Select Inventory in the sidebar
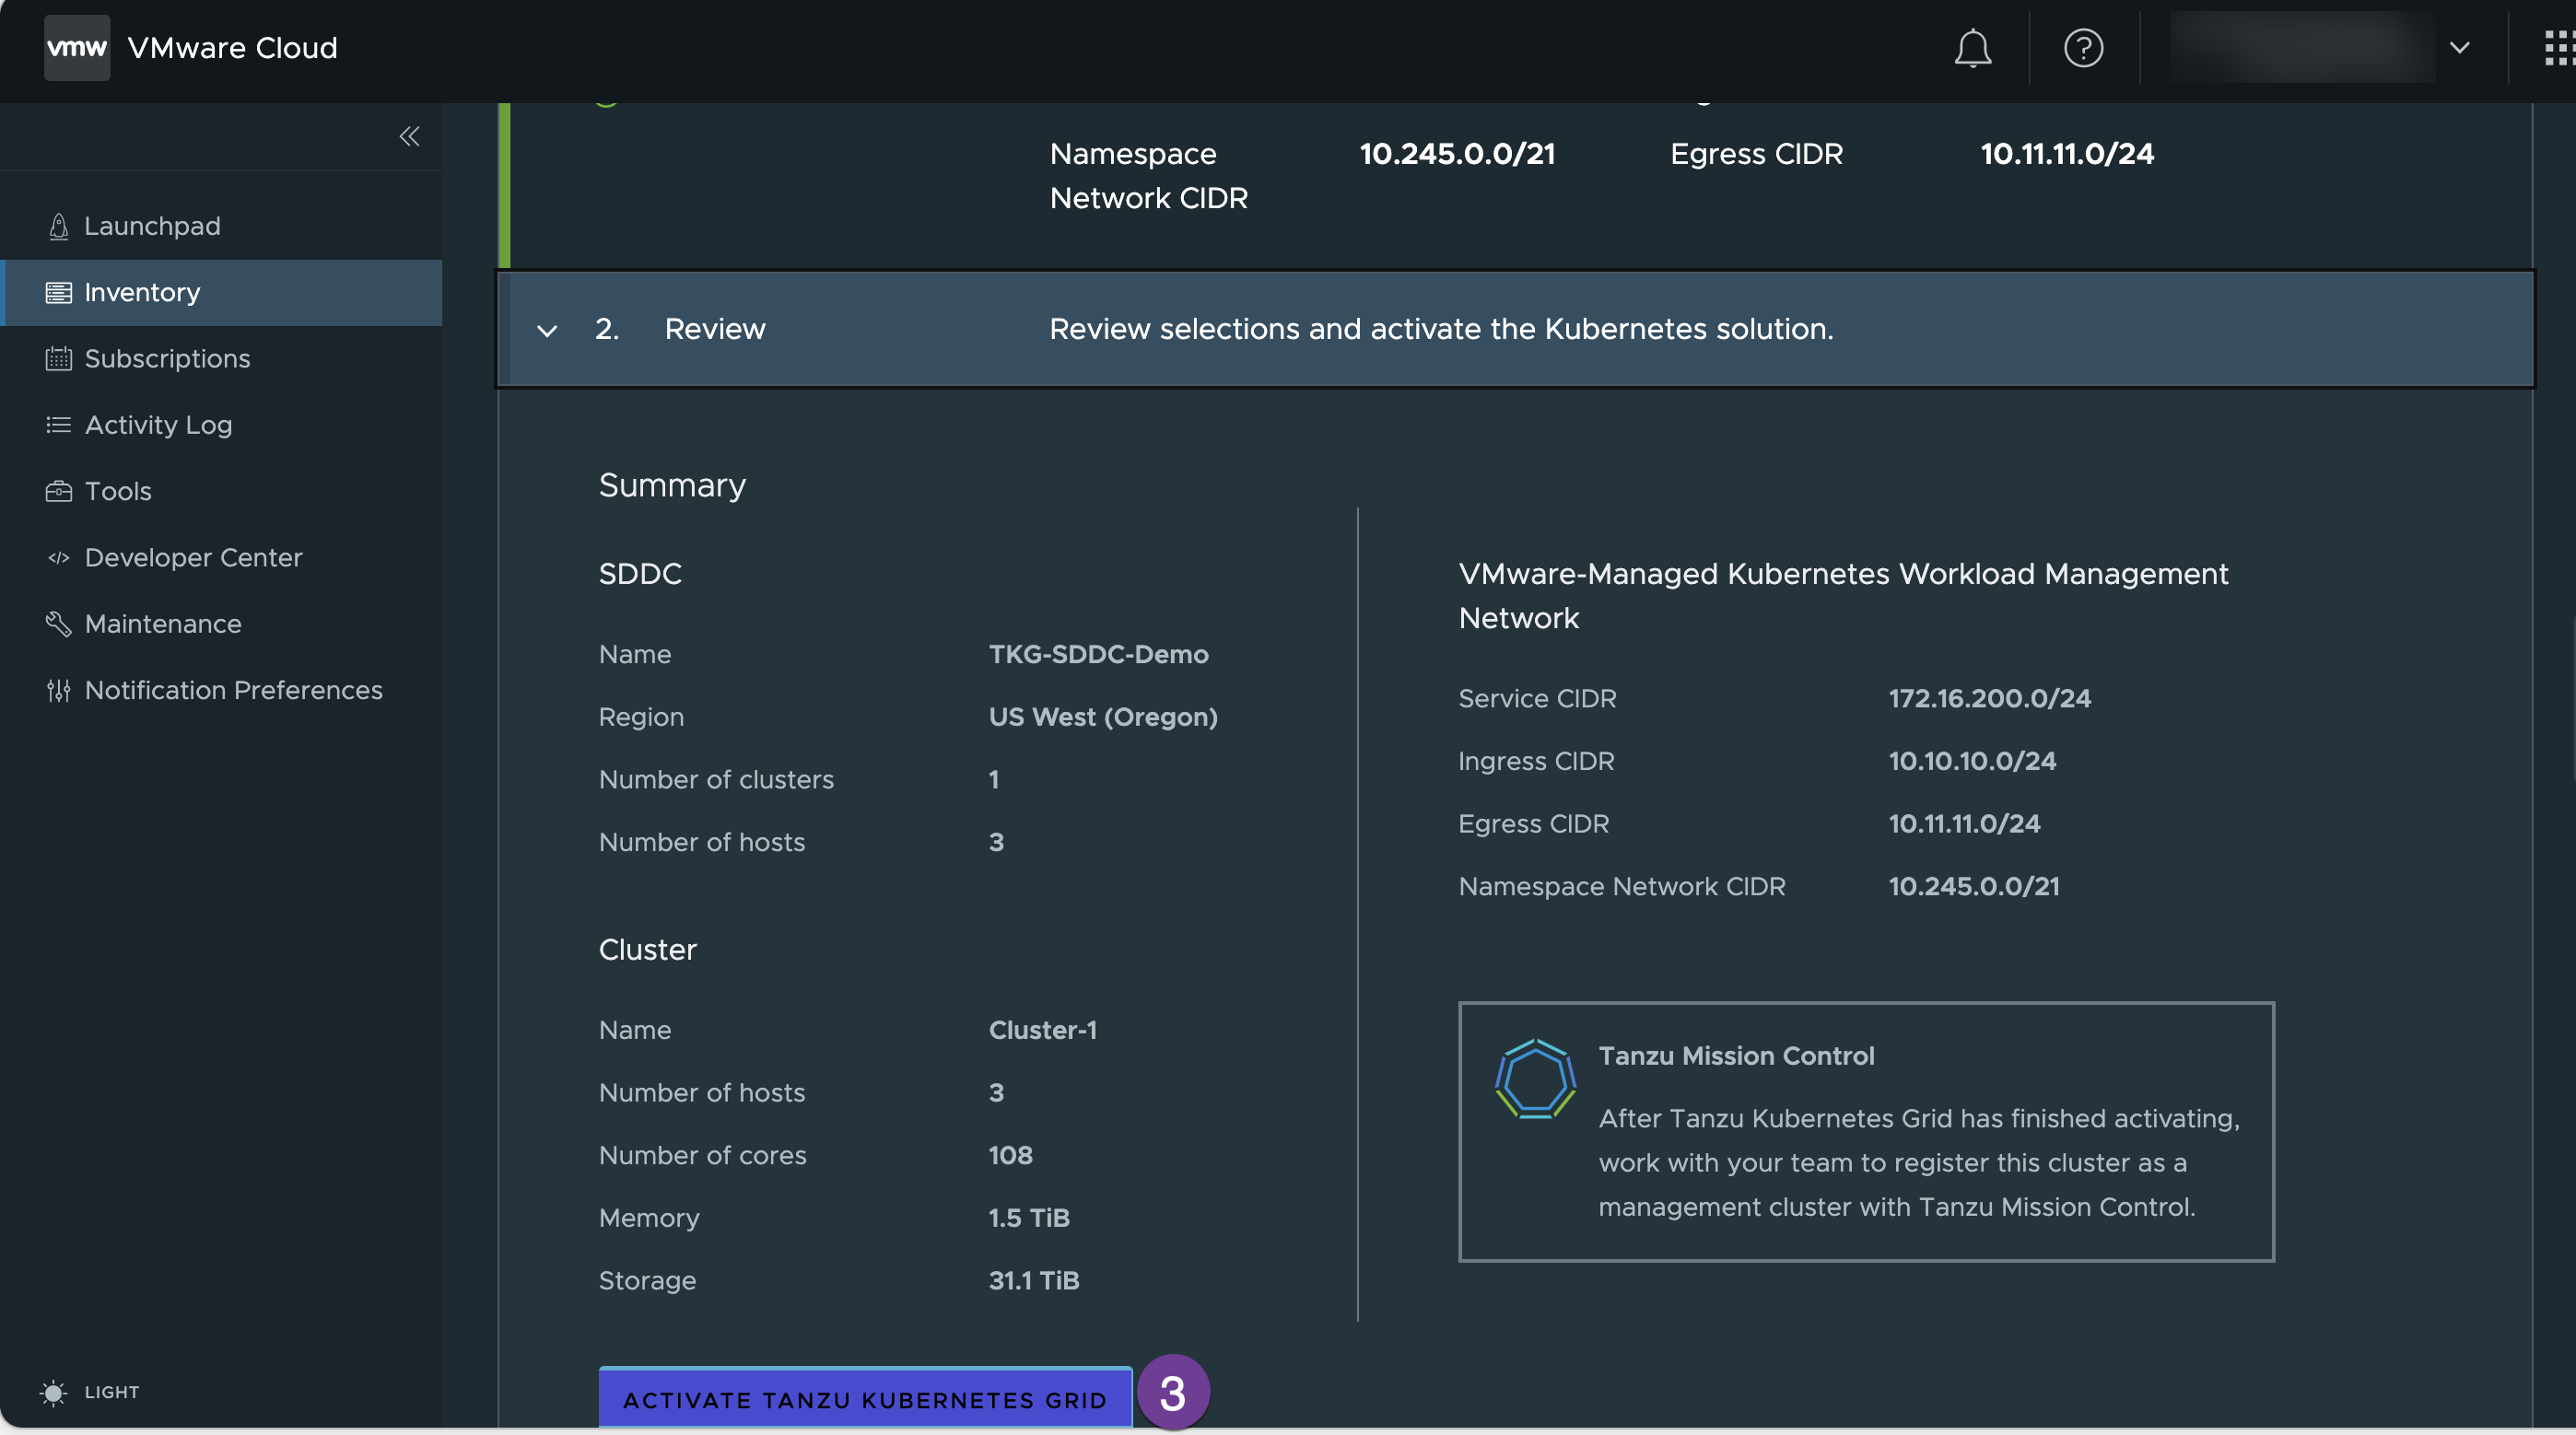 [222, 292]
